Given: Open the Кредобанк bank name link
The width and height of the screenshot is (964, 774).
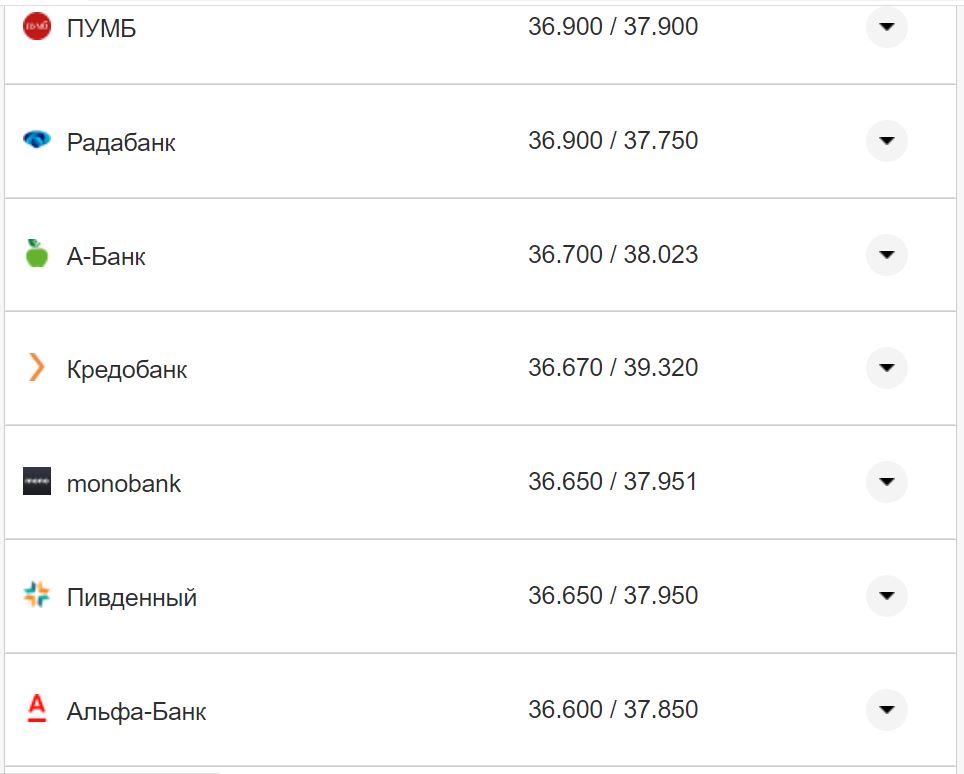Looking at the screenshot, I should coord(127,370).
